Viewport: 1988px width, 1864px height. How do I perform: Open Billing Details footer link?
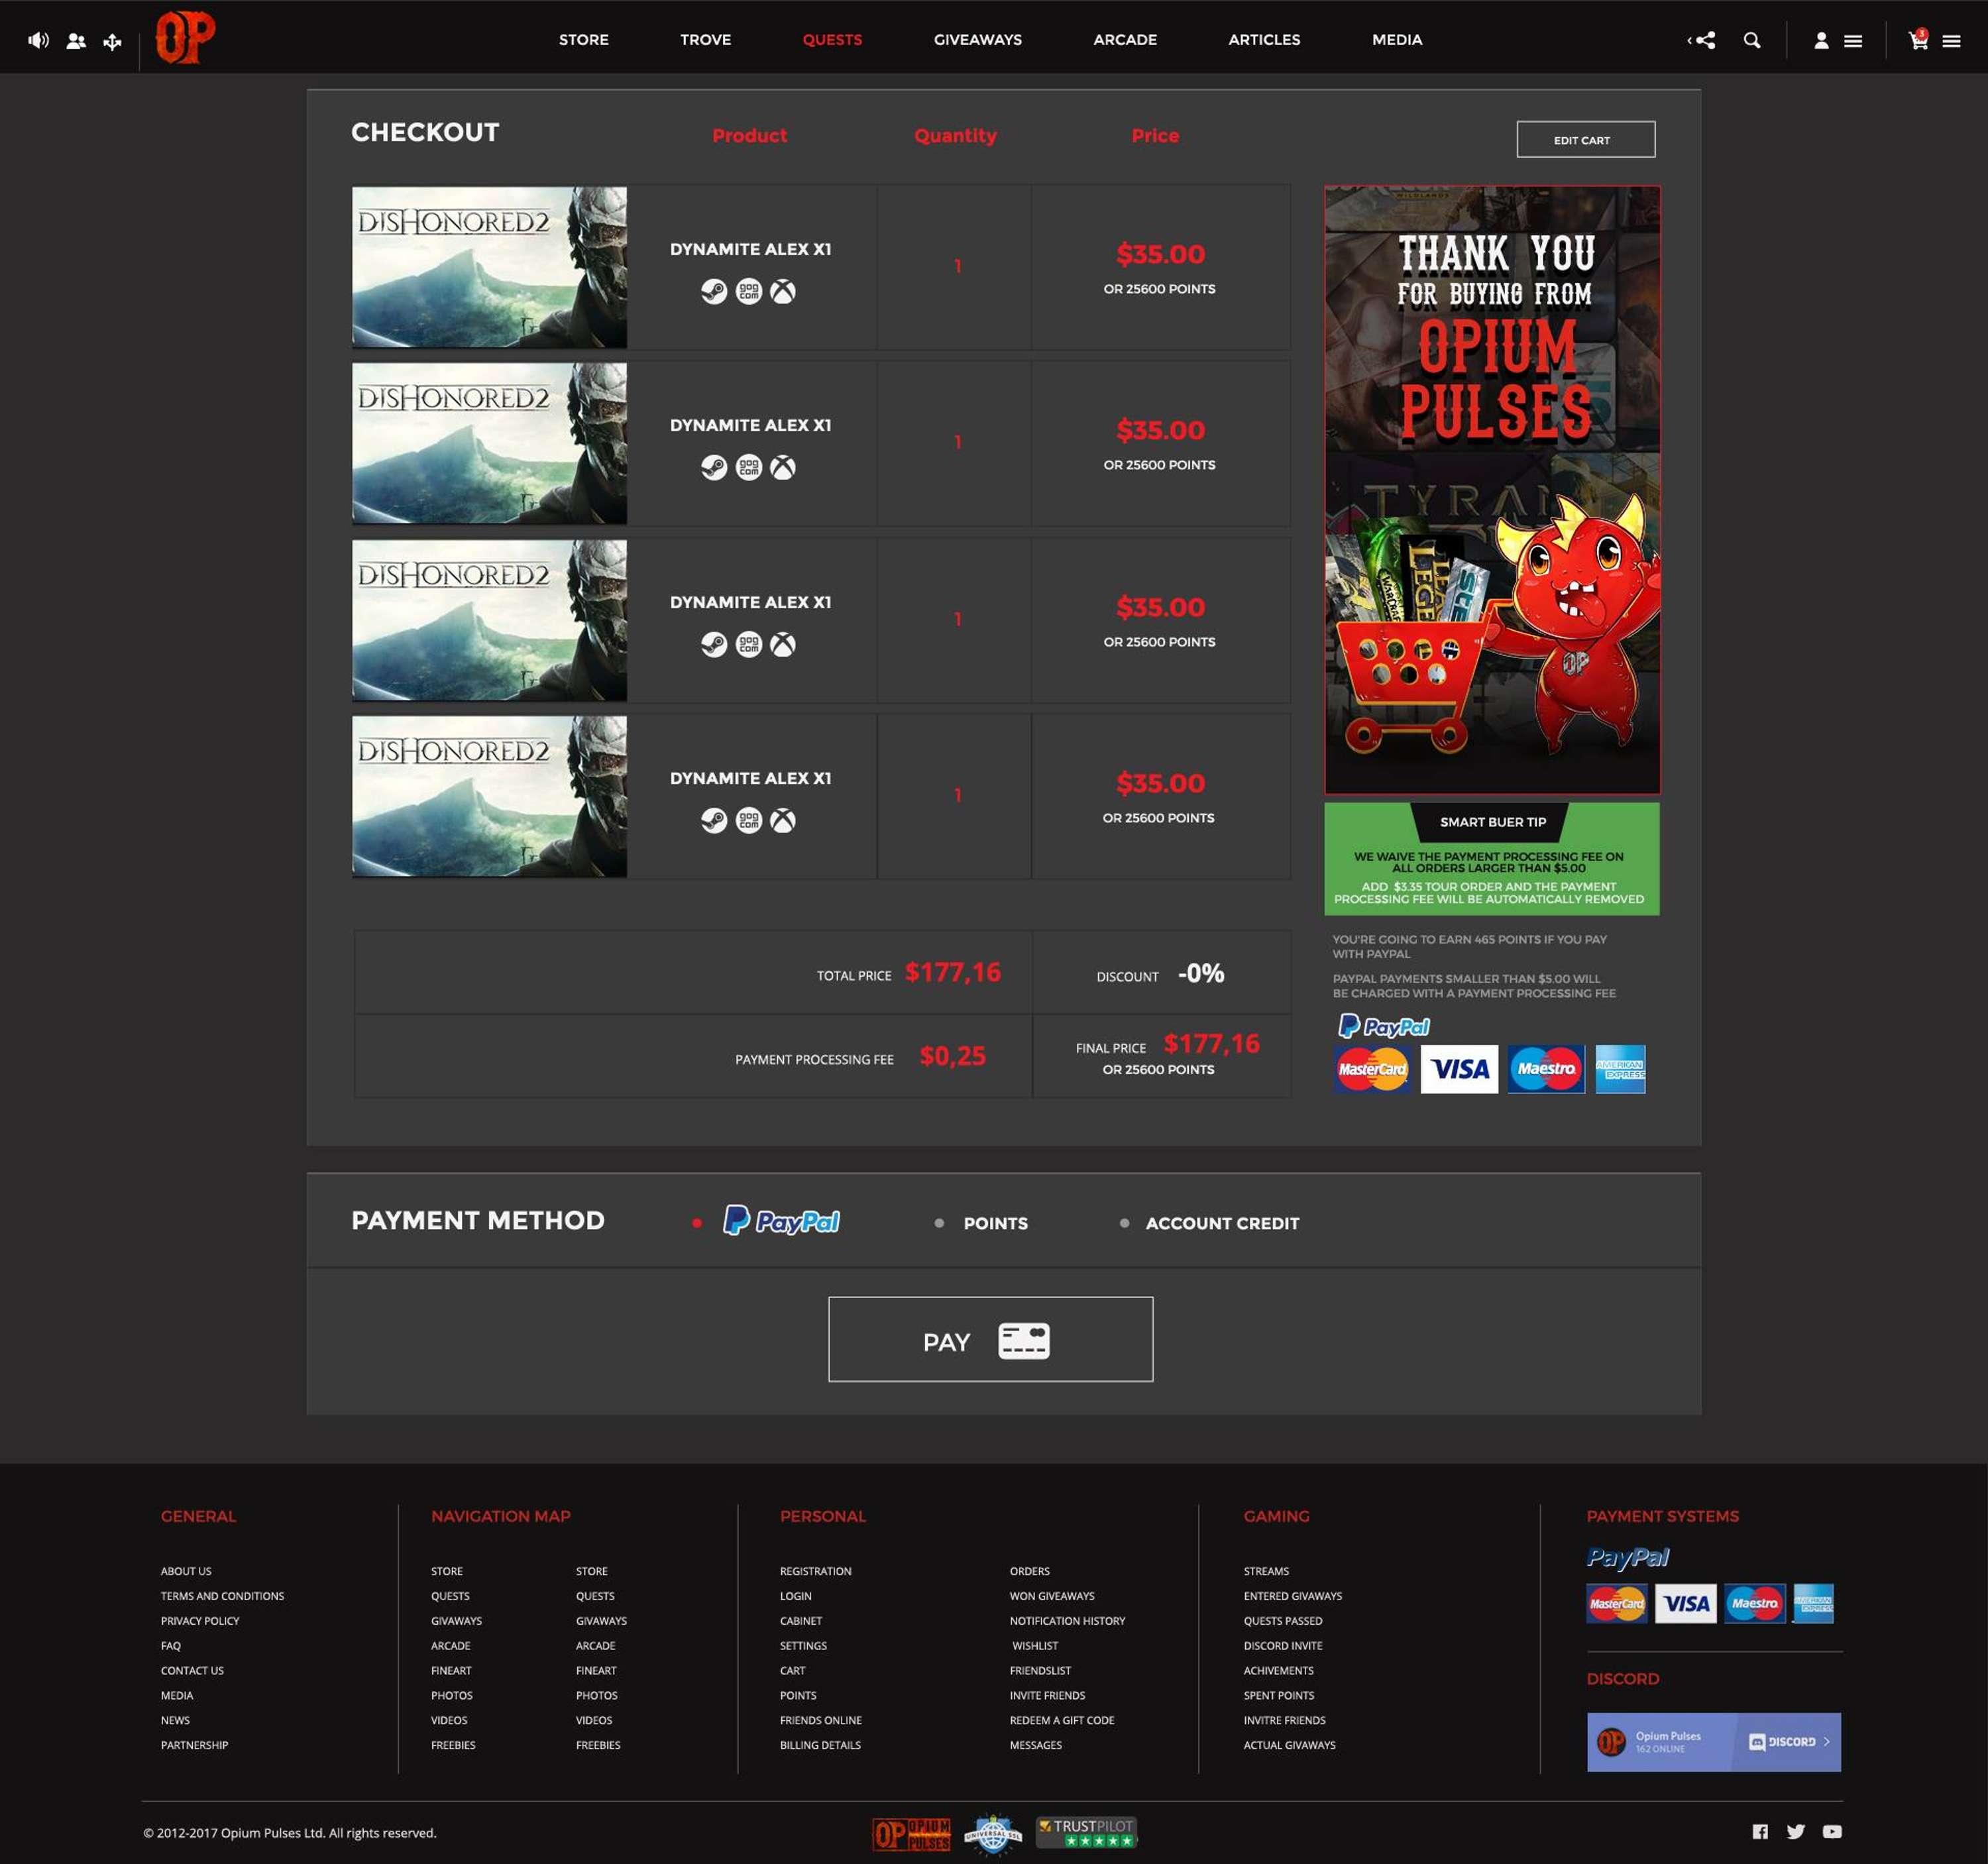point(820,1745)
